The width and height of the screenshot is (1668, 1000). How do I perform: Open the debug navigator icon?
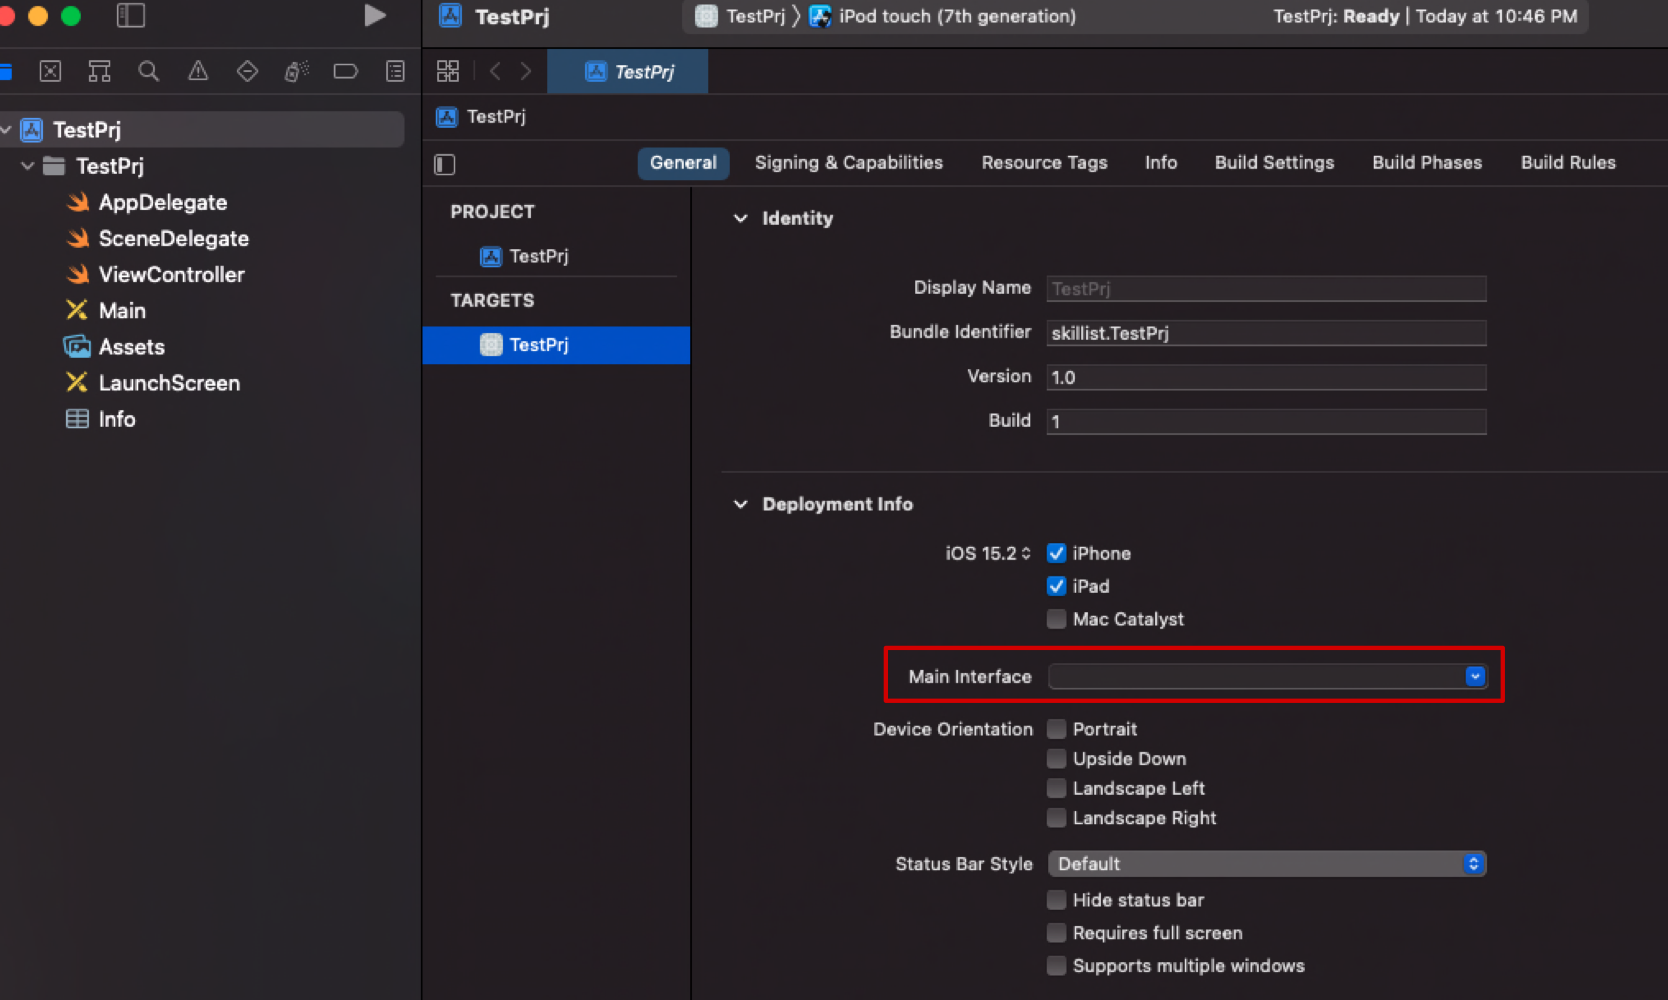coord(296,71)
